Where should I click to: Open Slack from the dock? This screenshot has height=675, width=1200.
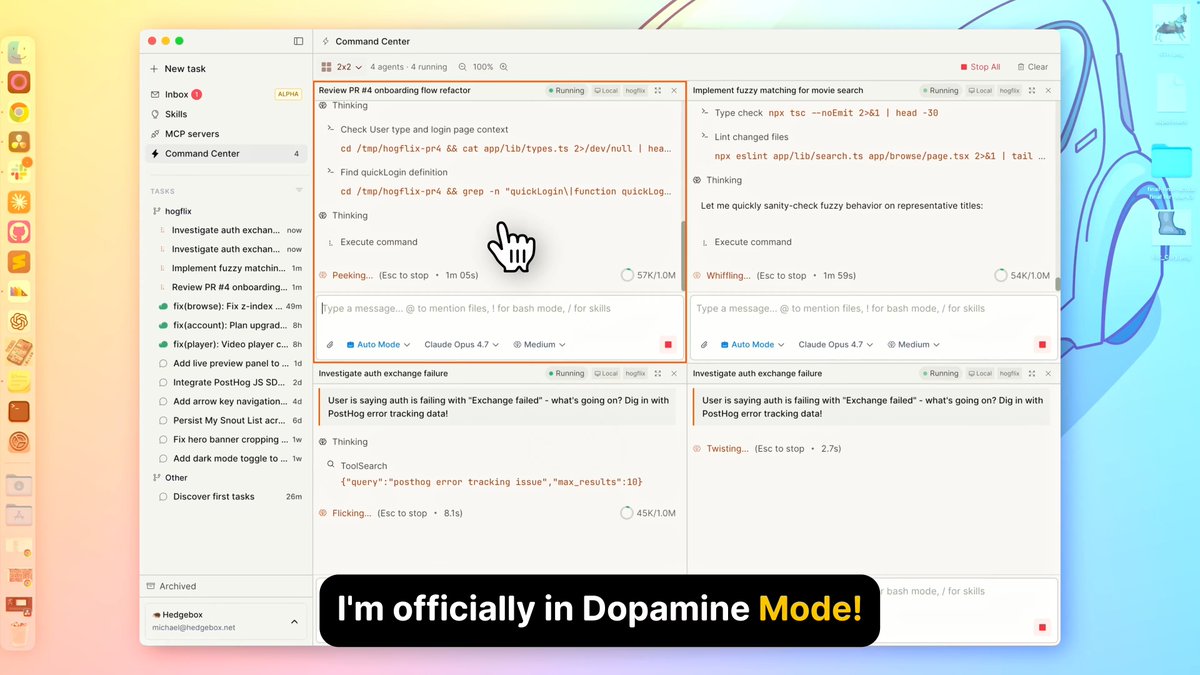(19, 172)
